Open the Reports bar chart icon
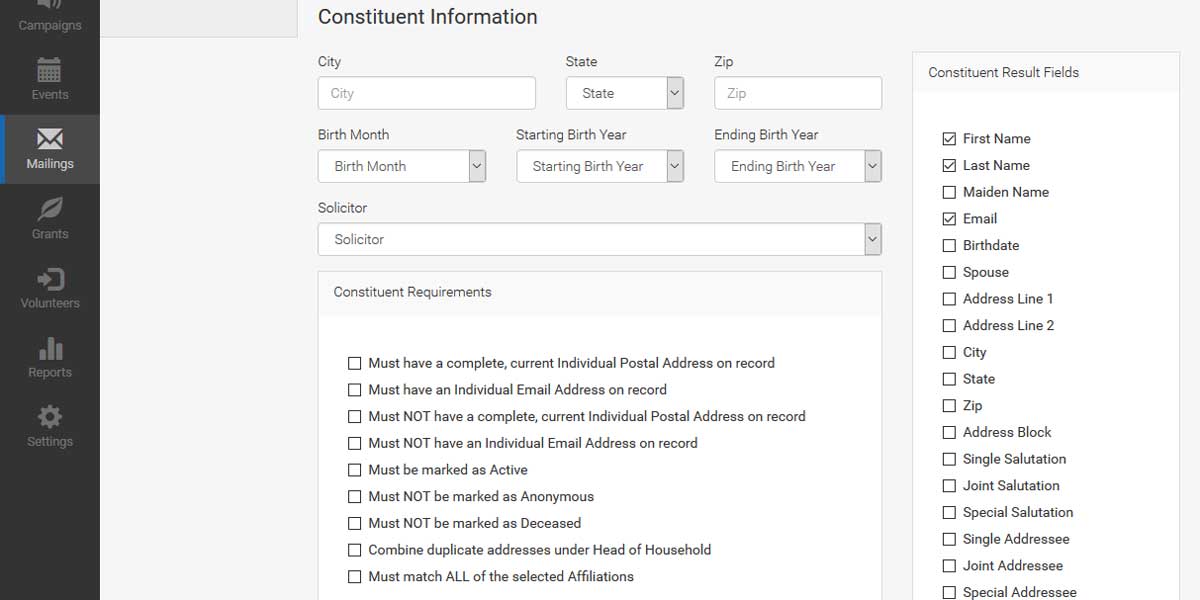The image size is (1200, 600). (x=50, y=348)
